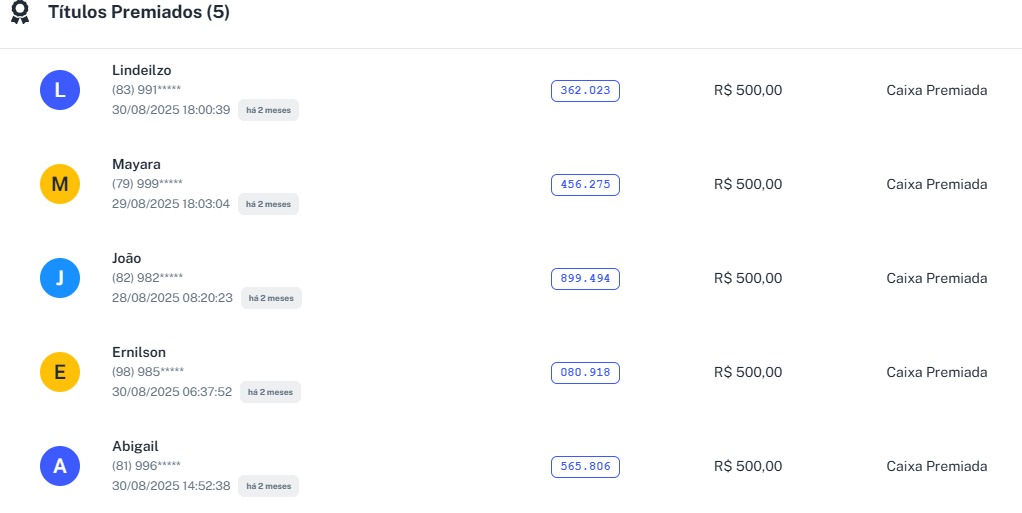Click the name Mayara

tap(136, 164)
